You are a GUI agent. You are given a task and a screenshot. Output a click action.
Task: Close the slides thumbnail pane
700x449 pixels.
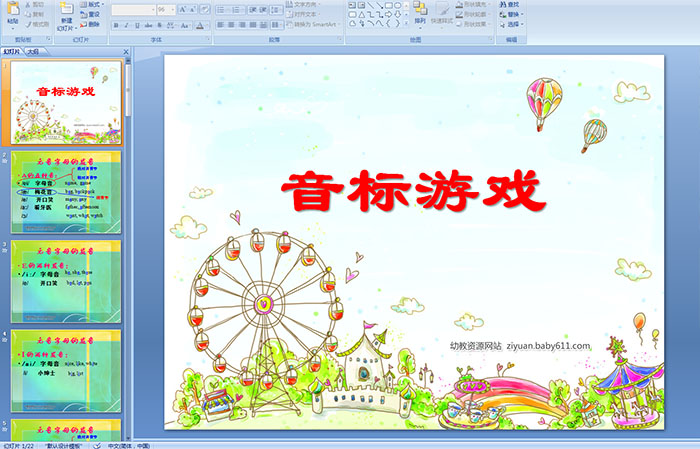pos(126,52)
